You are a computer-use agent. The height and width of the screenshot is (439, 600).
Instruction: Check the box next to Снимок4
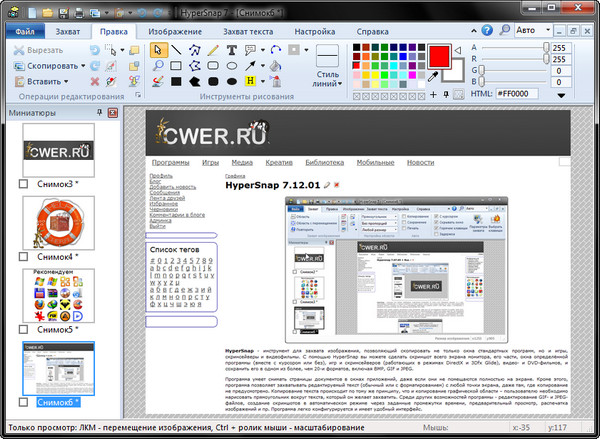[25, 257]
